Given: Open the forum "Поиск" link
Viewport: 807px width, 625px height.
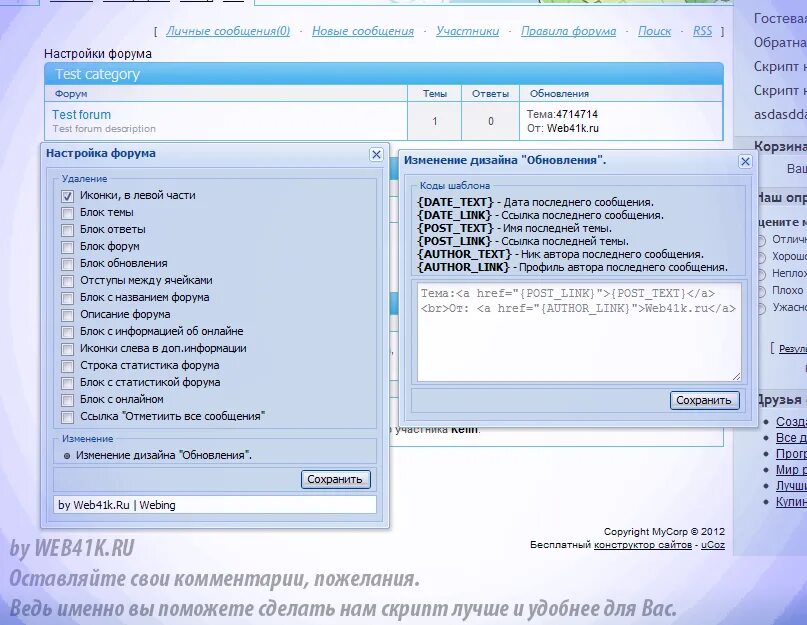Looking at the screenshot, I should point(654,31).
